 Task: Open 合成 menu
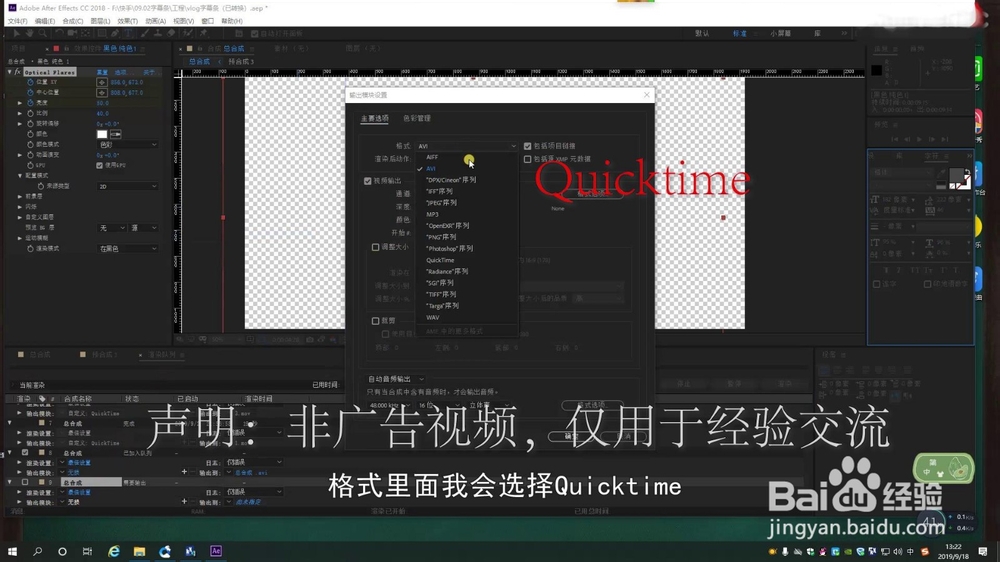[73, 21]
